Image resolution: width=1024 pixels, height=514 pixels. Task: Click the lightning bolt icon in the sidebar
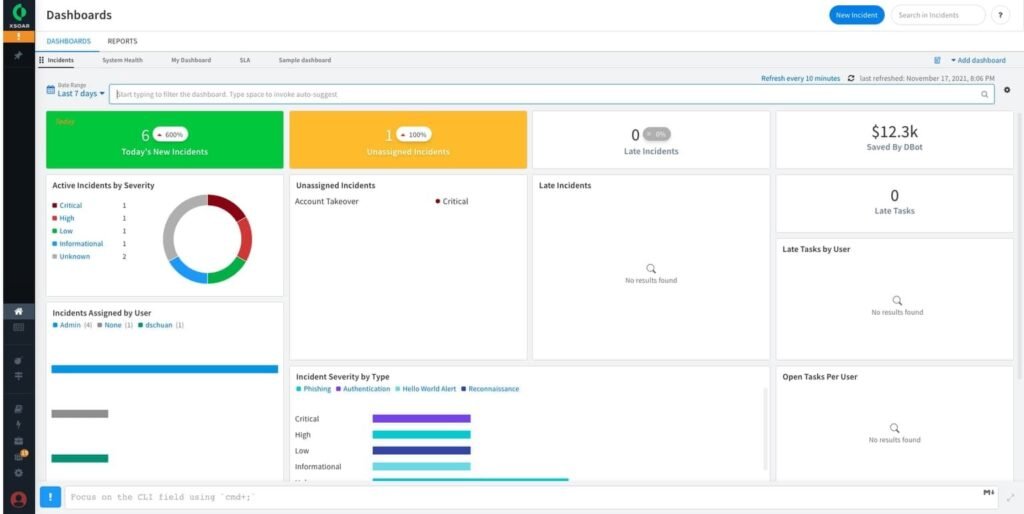tap(18, 424)
